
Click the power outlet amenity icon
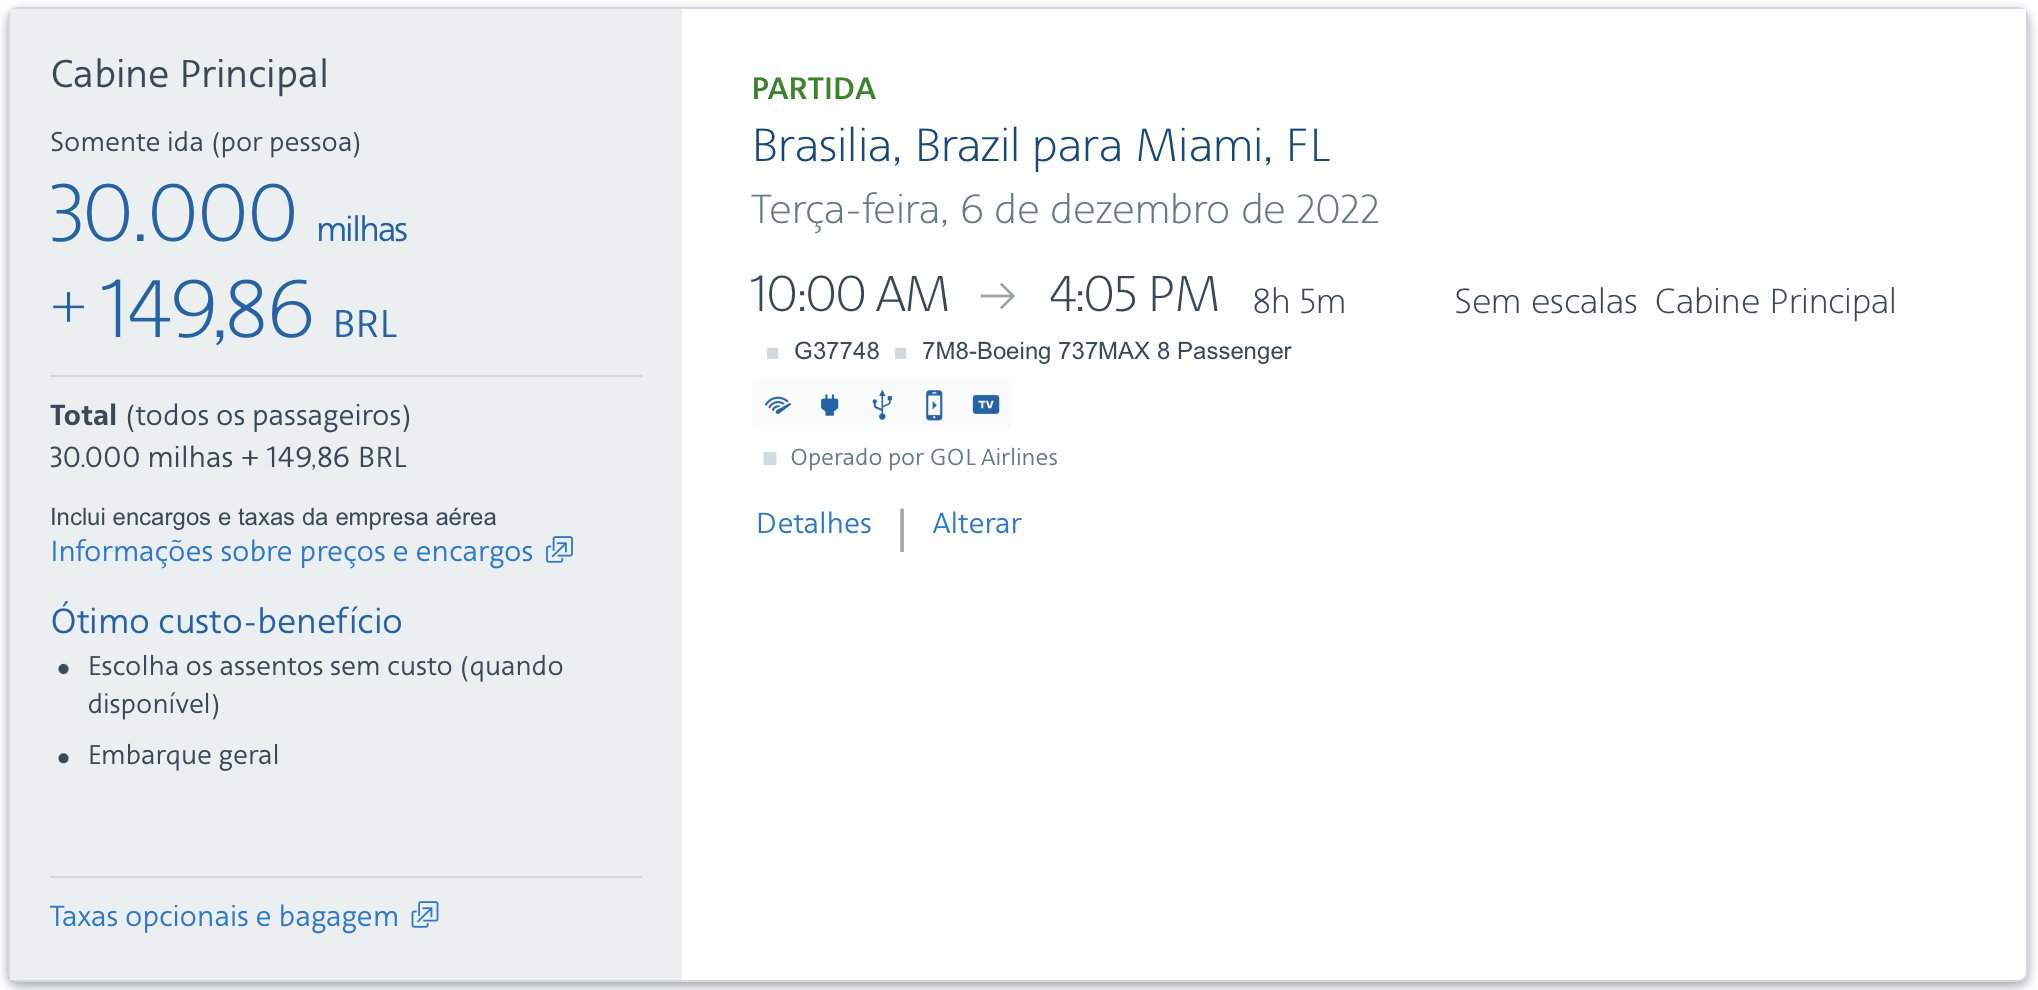coord(829,405)
